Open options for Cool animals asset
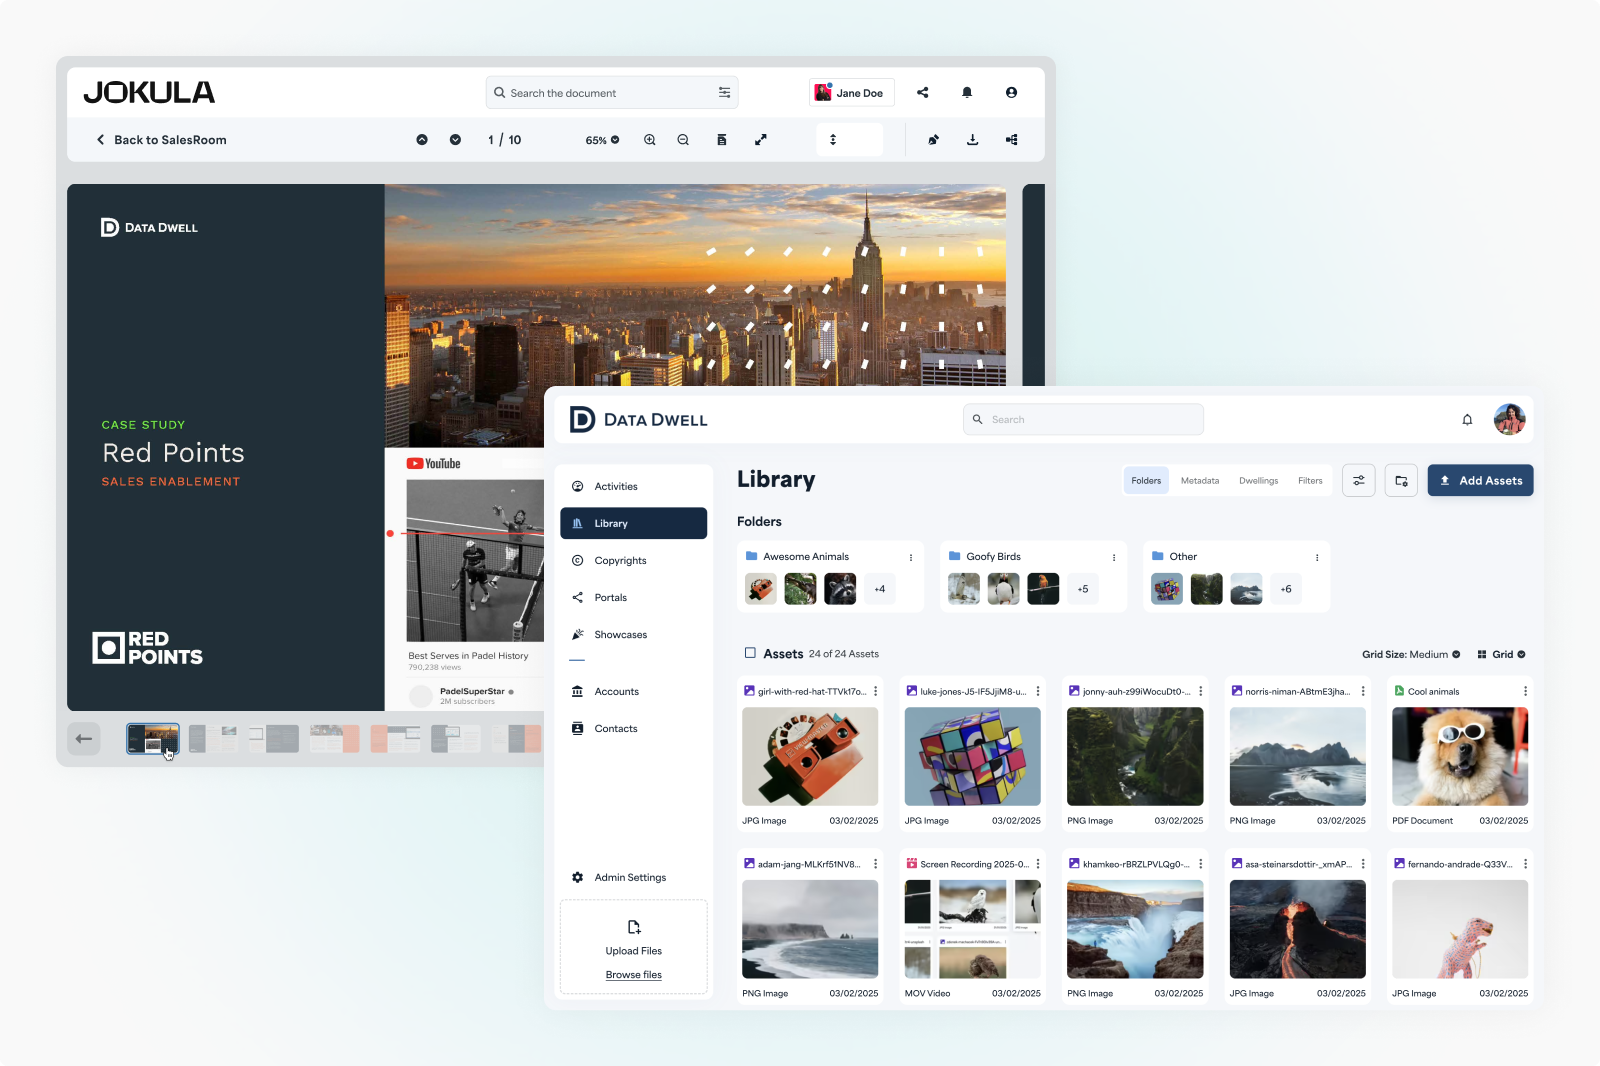This screenshot has height=1066, width=1600. (x=1525, y=692)
